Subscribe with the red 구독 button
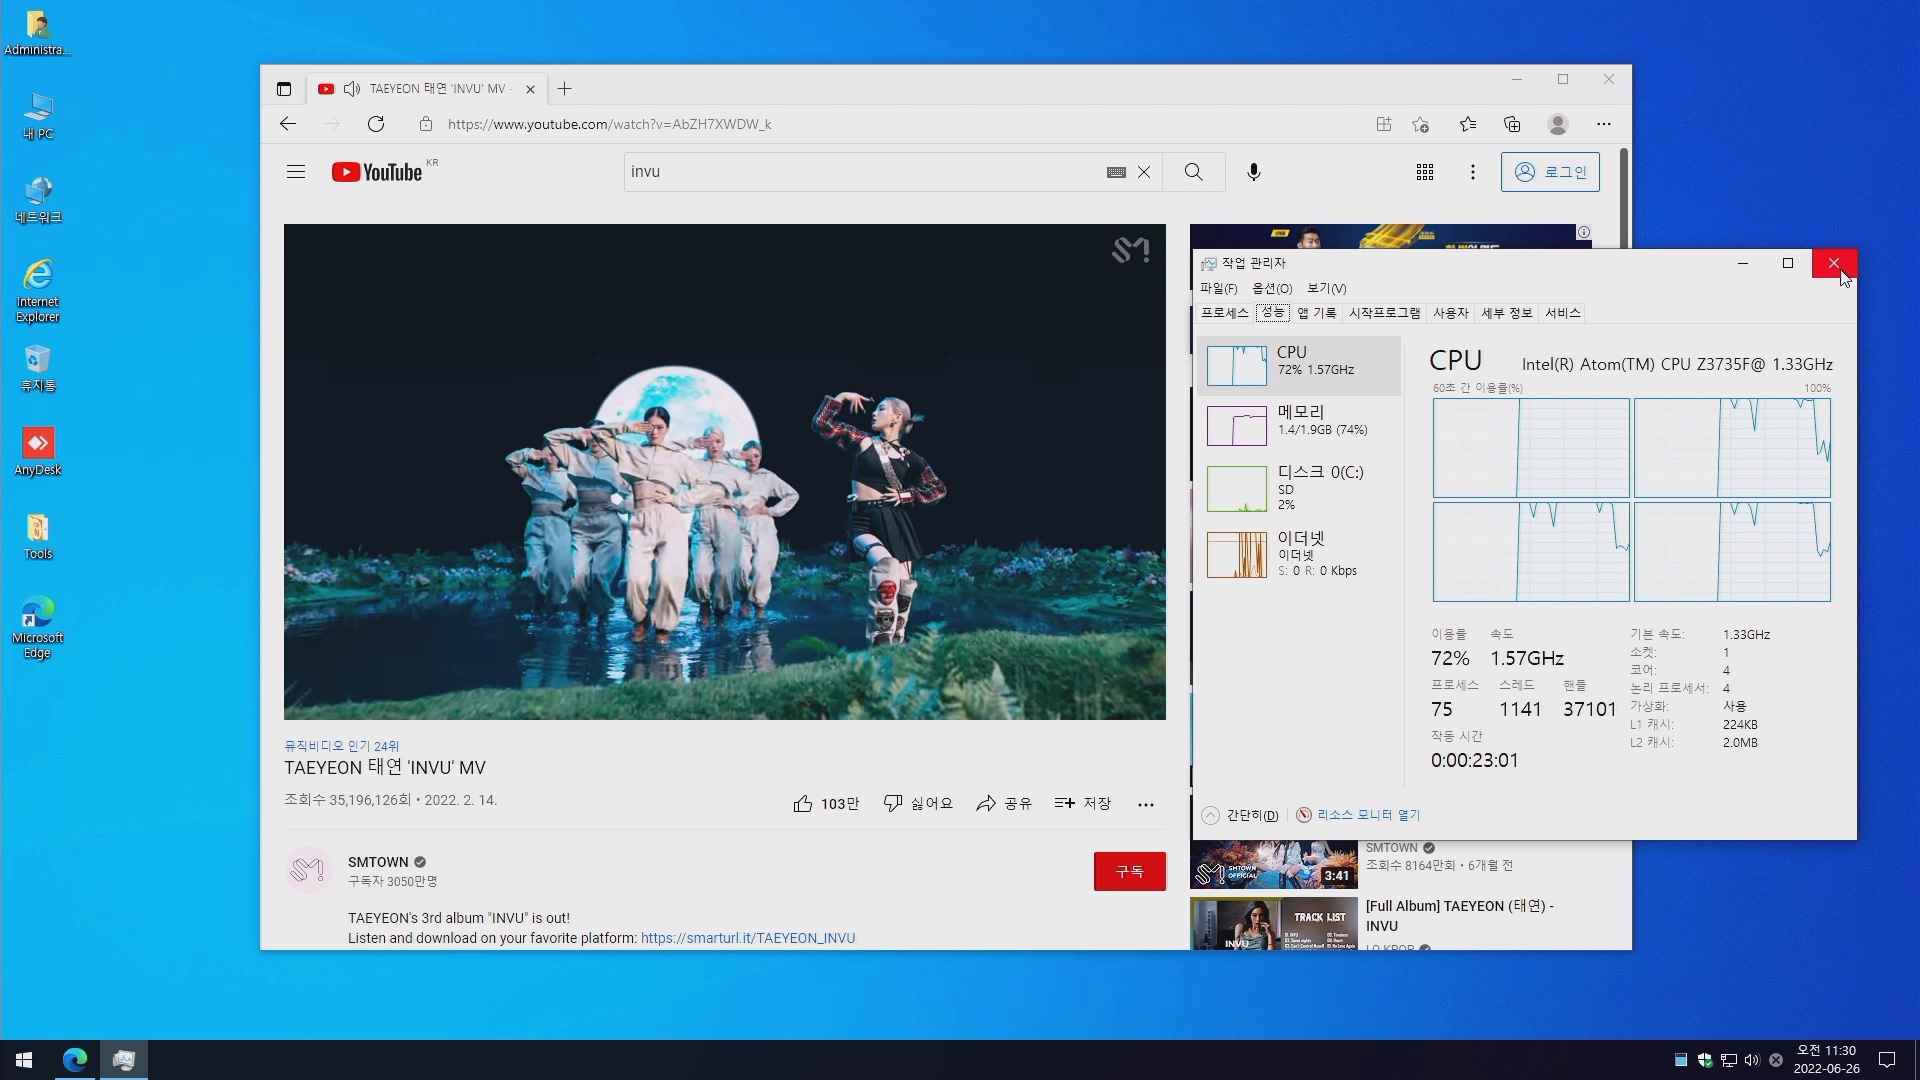Screen dimensions: 1920x1080 [x=1130, y=872]
